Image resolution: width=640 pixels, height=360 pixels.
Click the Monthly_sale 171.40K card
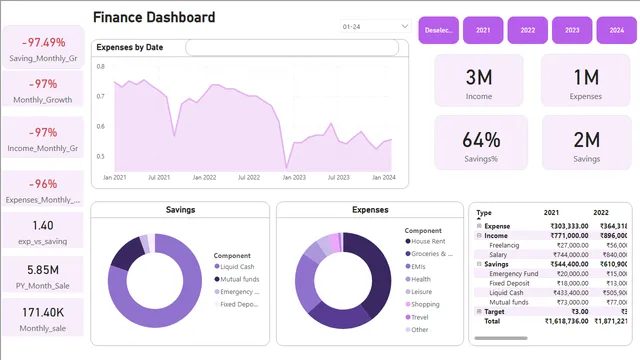pyautogui.click(x=43, y=317)
